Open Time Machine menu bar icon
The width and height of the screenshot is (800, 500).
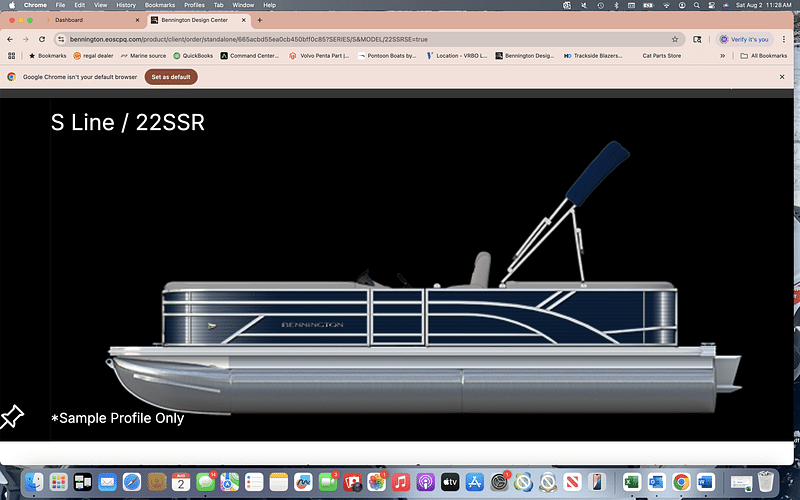pyautogui.click(x=601, y=5)
